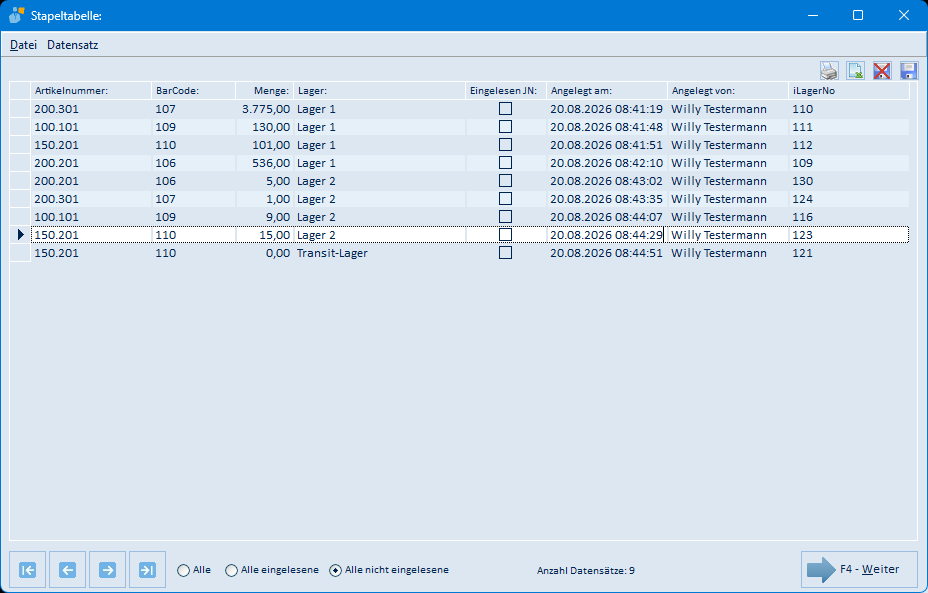Screen dimensions: 928x593
Task: Close the Stapeltabelle window
Action: 904,15
